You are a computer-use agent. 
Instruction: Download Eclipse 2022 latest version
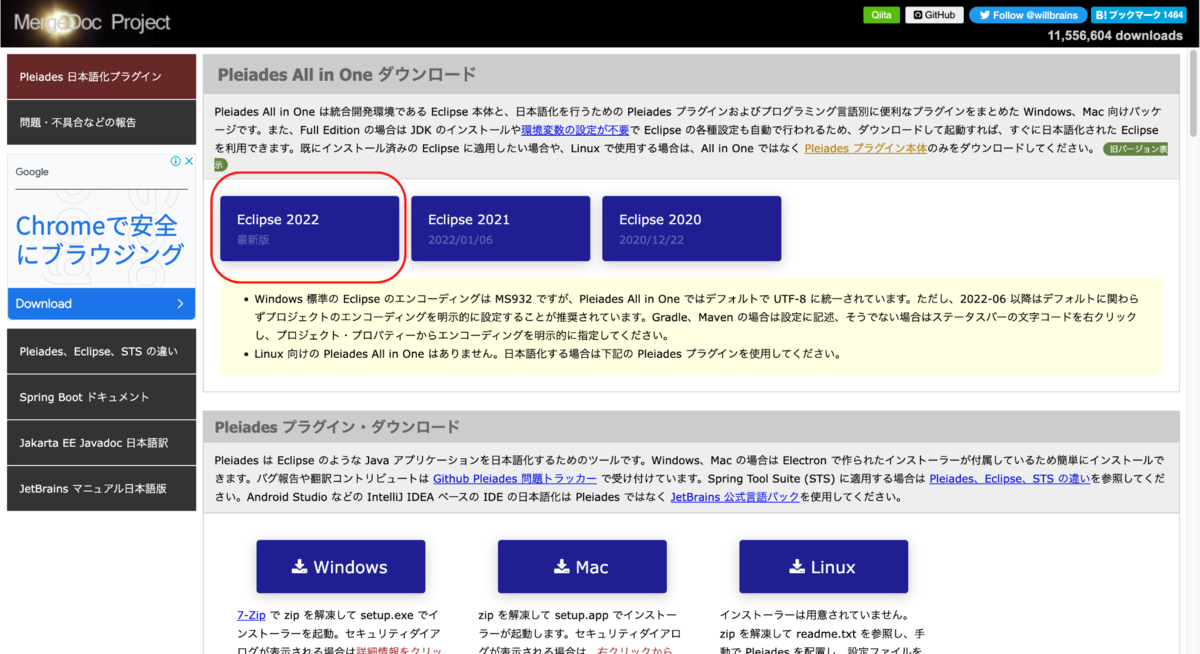pos(310,228)
